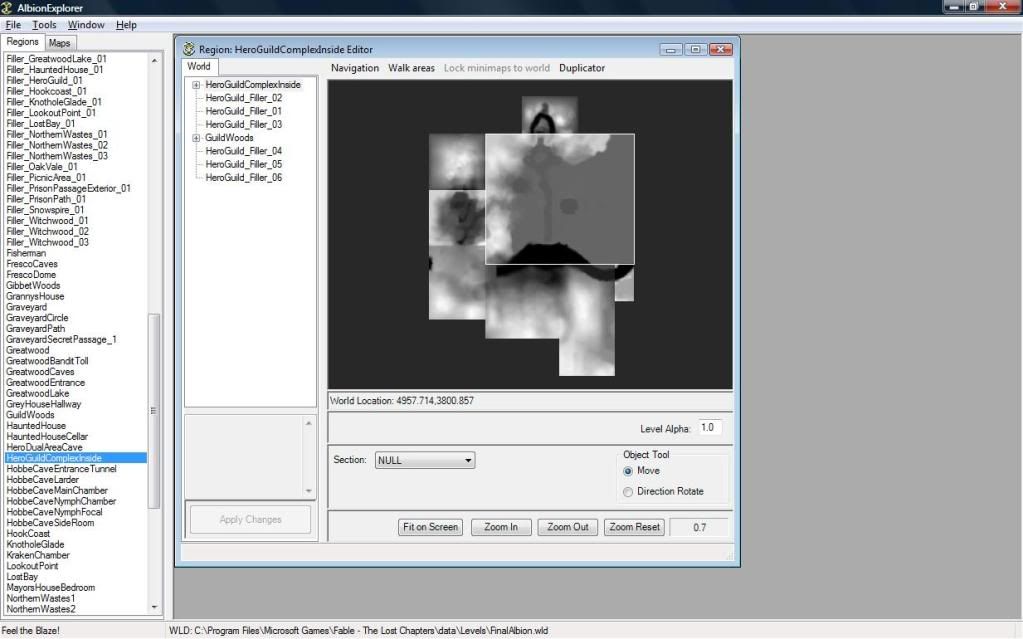Screen dimensions: 1023x639
Task: Select GrannysHouse in regions list
Action: click(35, 296)
